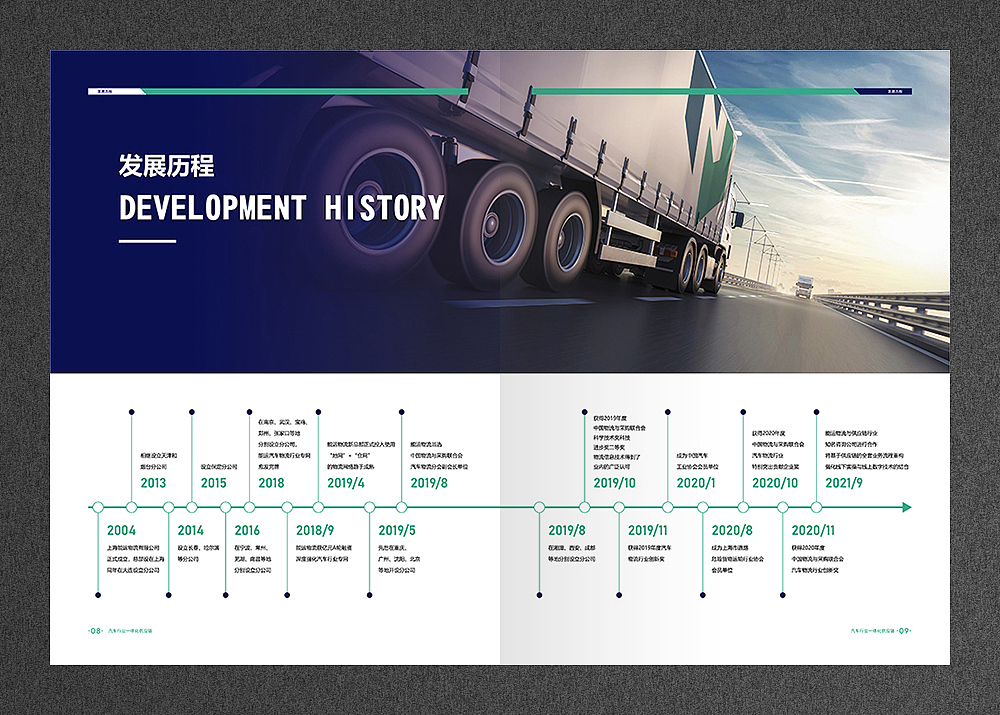Select the 2018 year label
The width and height of the screenshot is (1000, 715).
pos(271,483)
